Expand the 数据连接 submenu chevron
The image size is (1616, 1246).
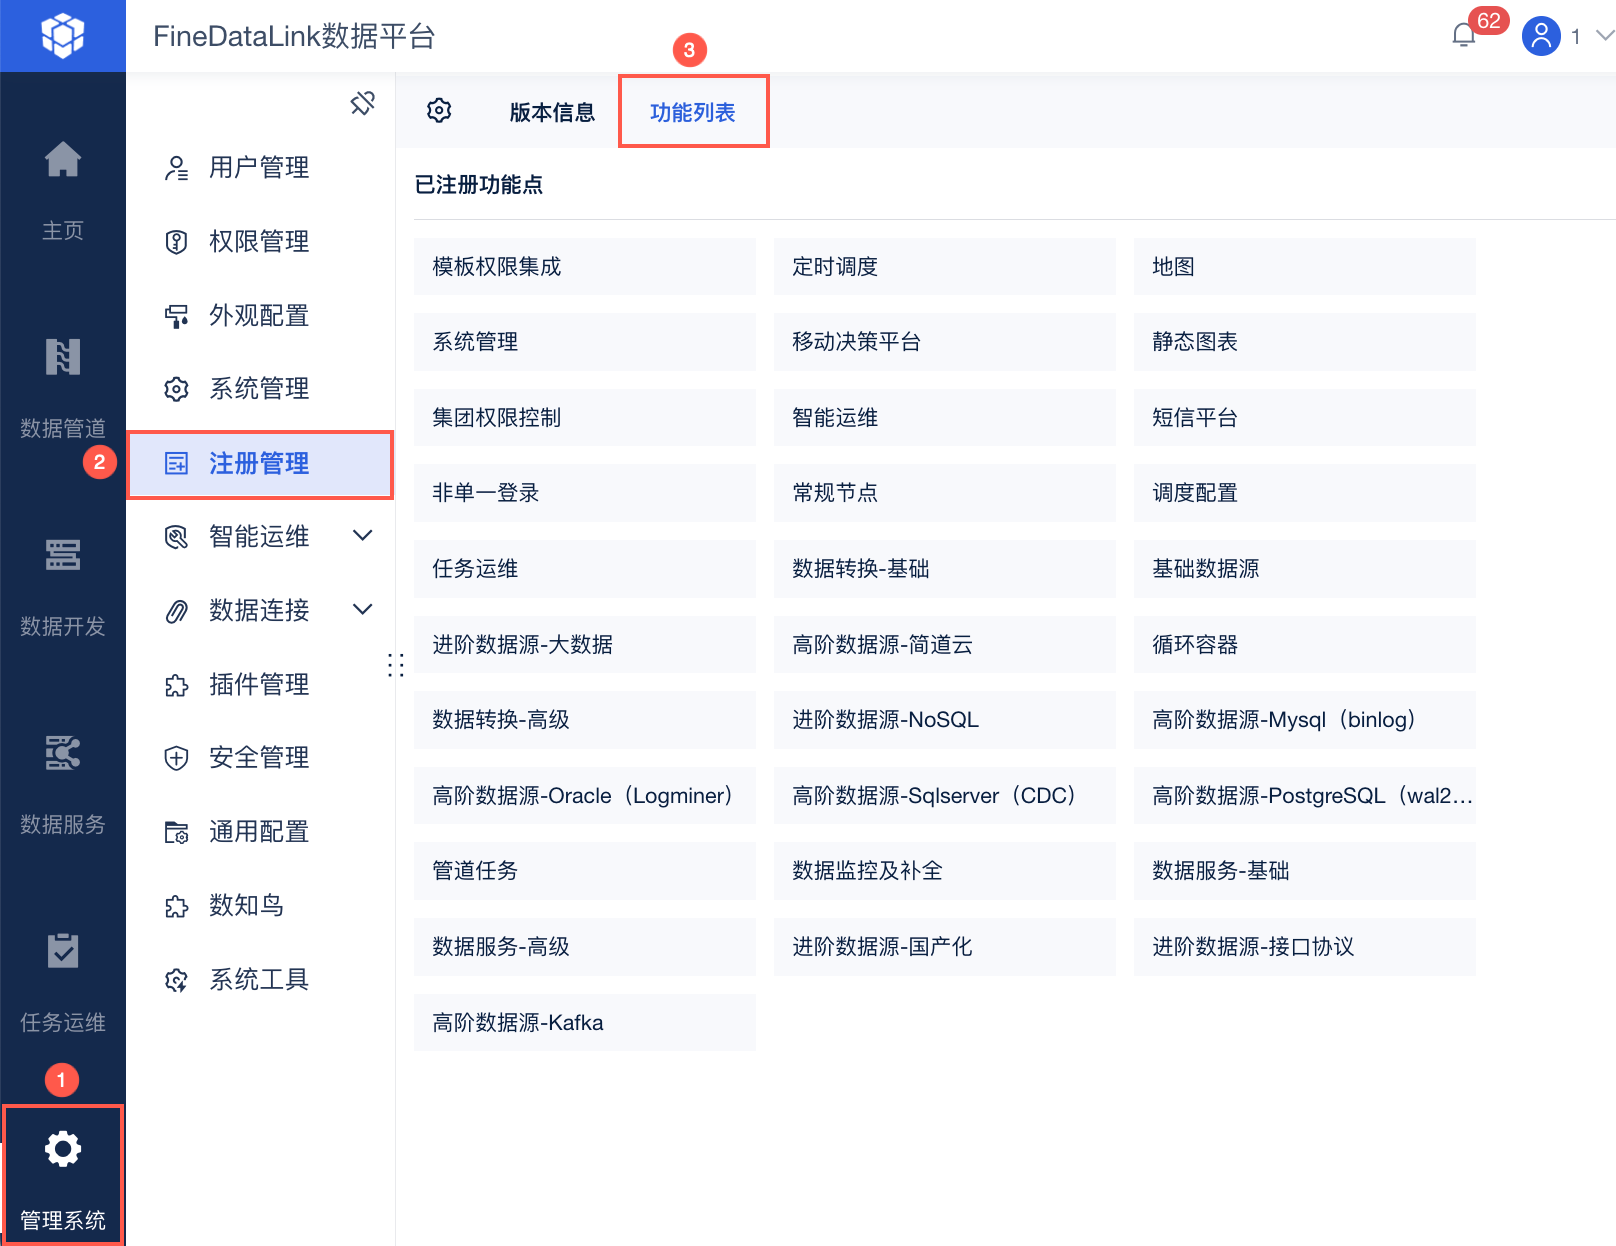point(363,609)
